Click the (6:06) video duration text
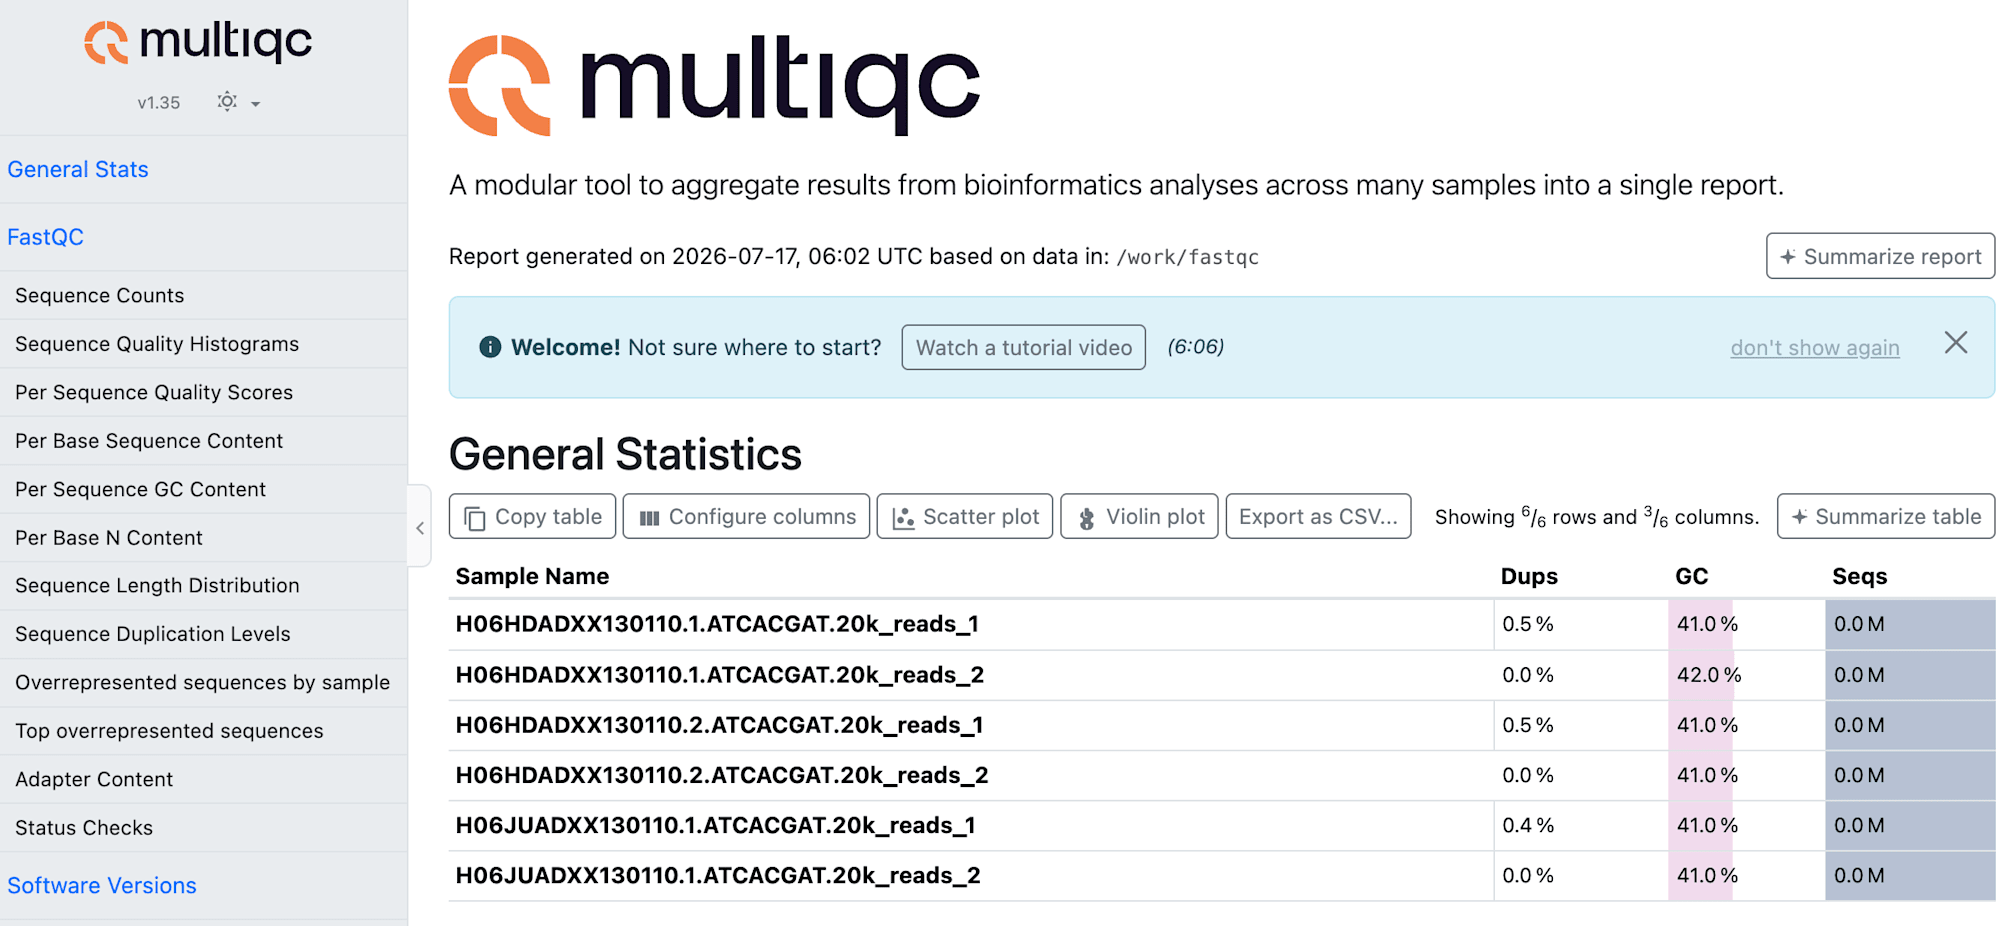The width and height of the screenshot is (2000, 926). [x=1196, y=347]
